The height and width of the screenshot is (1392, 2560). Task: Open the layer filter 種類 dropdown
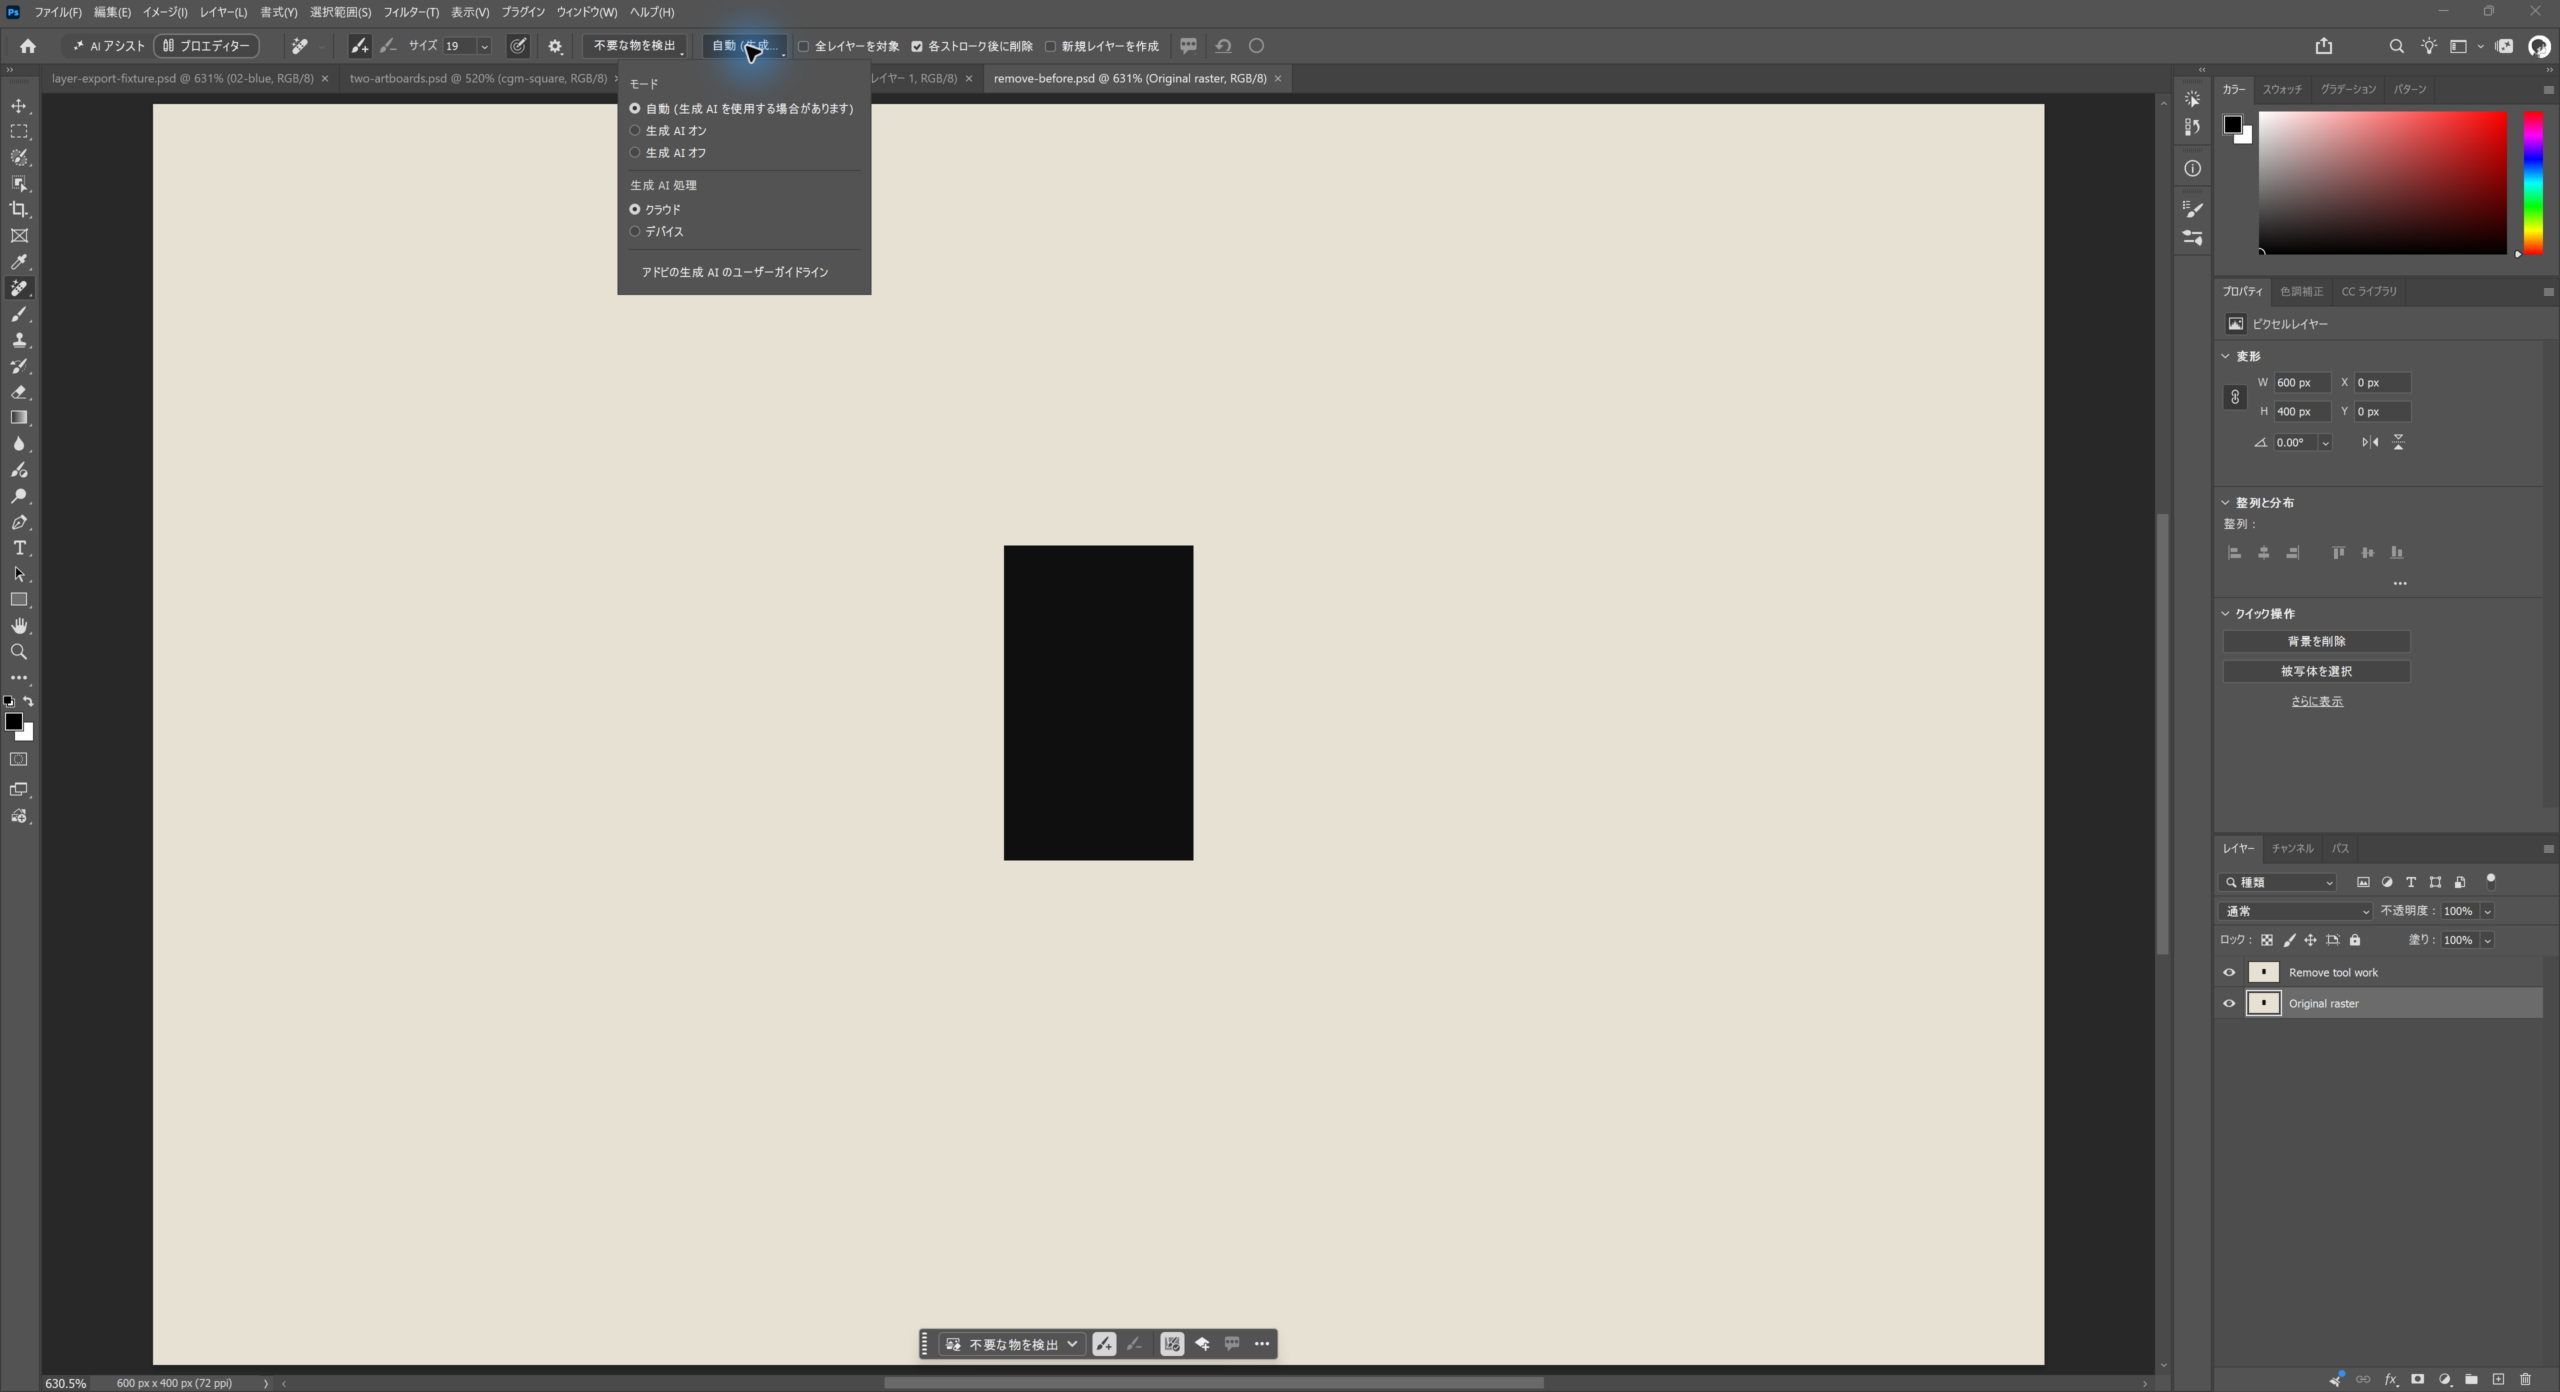coord(2278,882)
